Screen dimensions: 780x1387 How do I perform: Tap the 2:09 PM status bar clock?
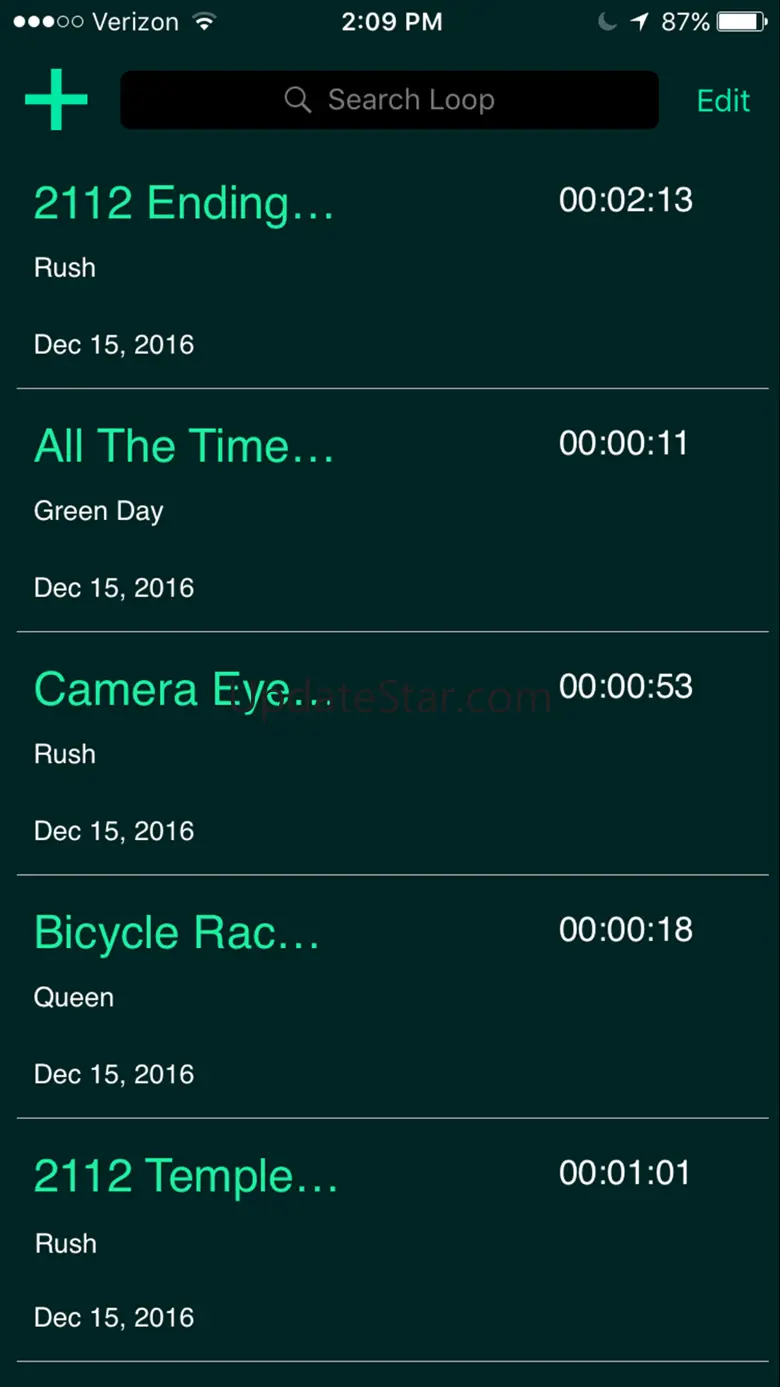[x=391, y=22]
